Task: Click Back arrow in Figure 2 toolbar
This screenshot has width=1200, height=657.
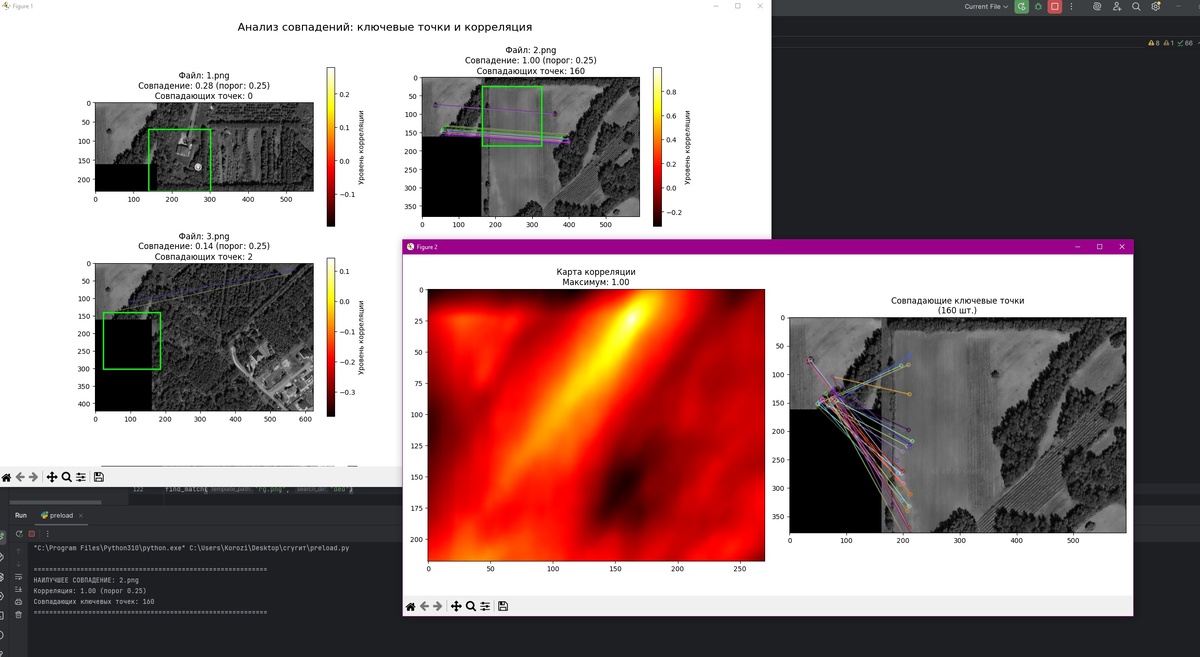Action: 424,606
